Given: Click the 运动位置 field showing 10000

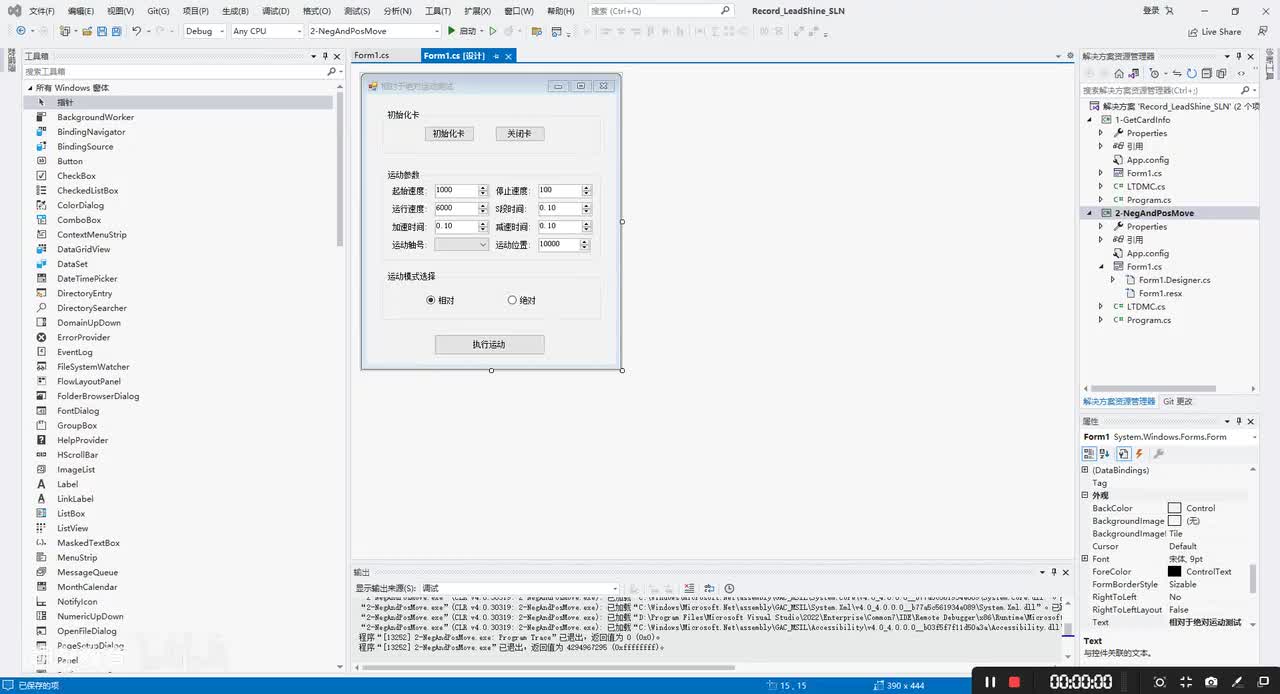Looking at the screenshot, I should point(560,244).
